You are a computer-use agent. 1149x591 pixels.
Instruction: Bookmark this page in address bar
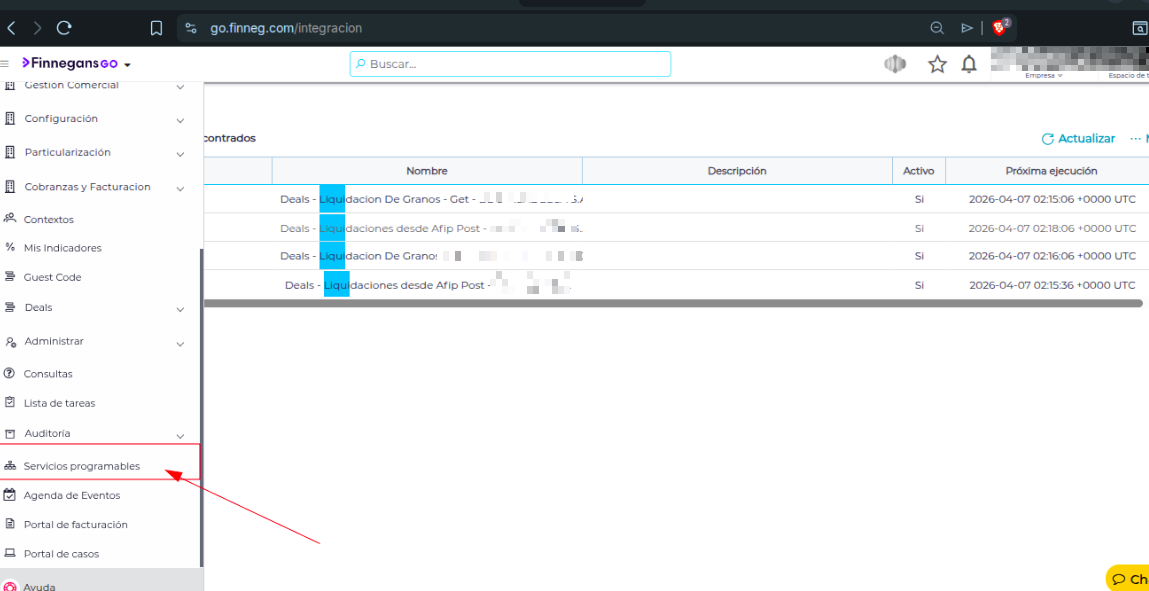point(156,28)
